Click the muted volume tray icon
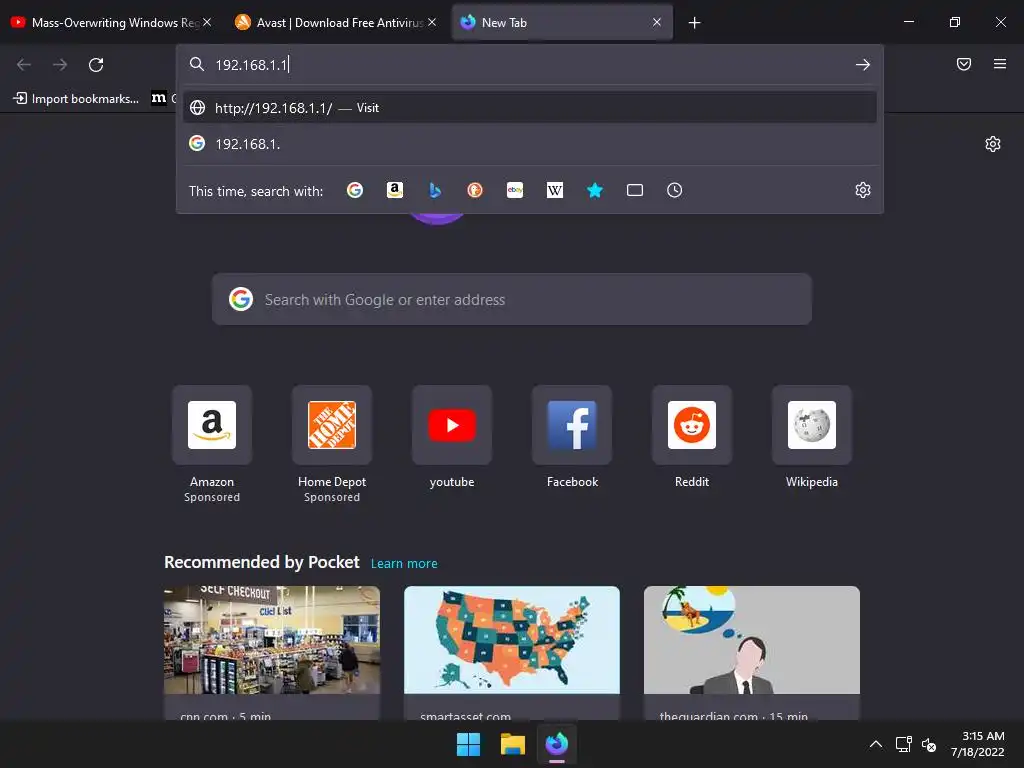1024x768 pixels. (929, 744)
